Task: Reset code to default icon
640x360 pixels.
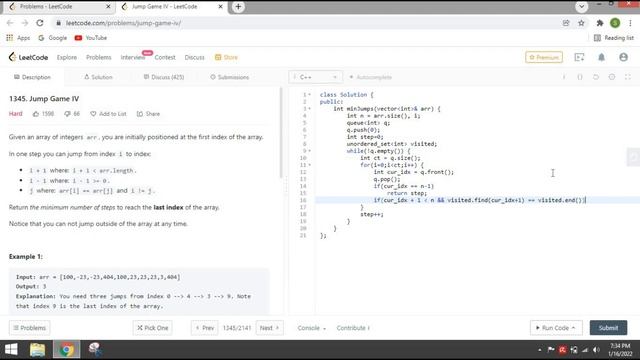Action: [x=596, y=77]
